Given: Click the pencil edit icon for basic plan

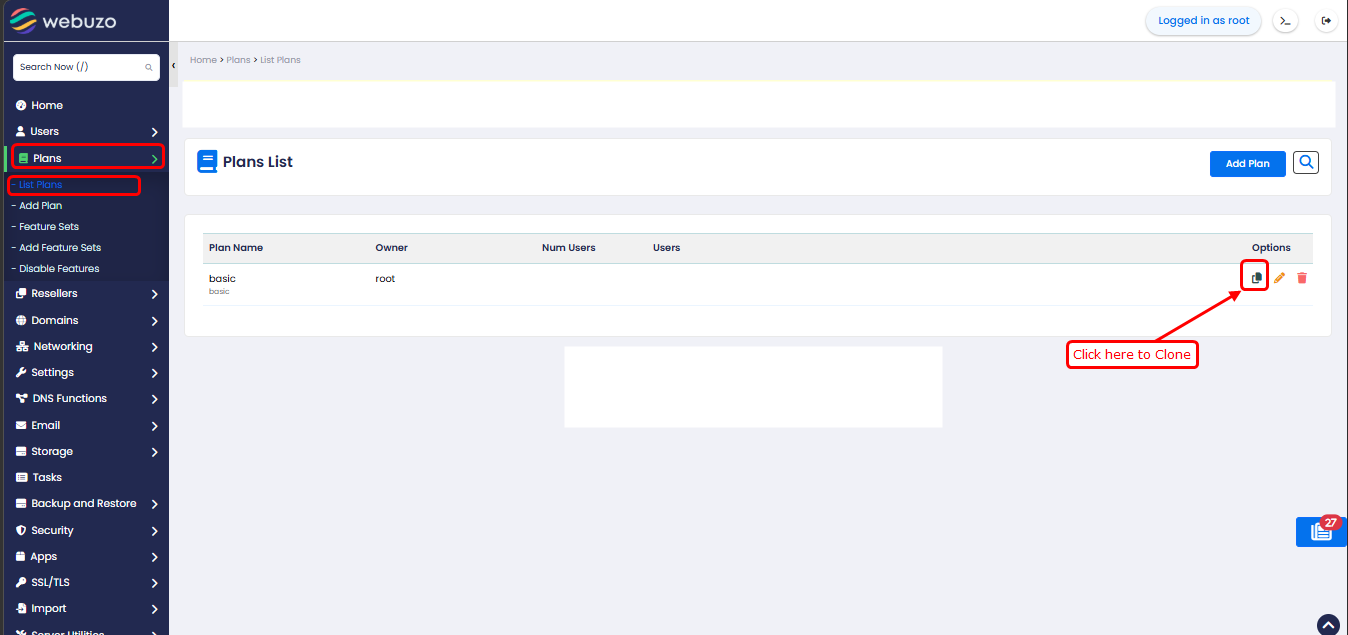Looking at the screenshot, I should coord(1279,277).
